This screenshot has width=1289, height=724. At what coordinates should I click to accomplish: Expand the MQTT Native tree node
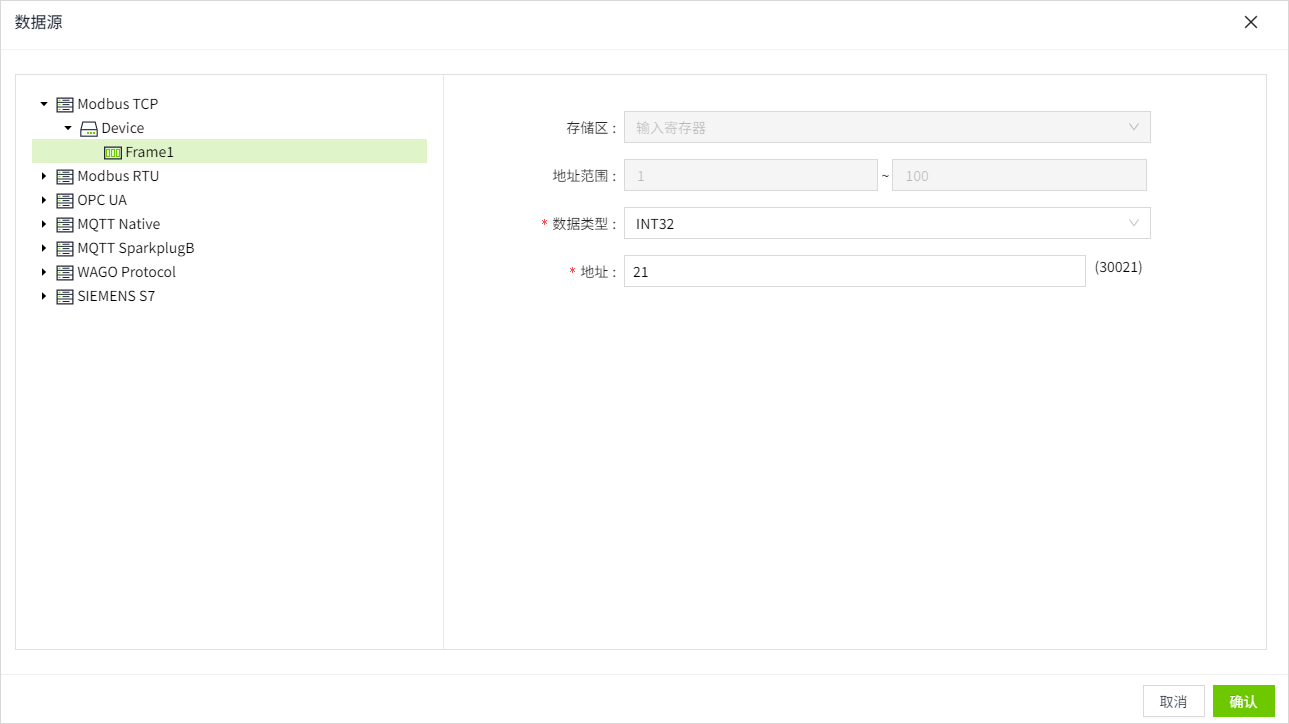coord(44,224)
